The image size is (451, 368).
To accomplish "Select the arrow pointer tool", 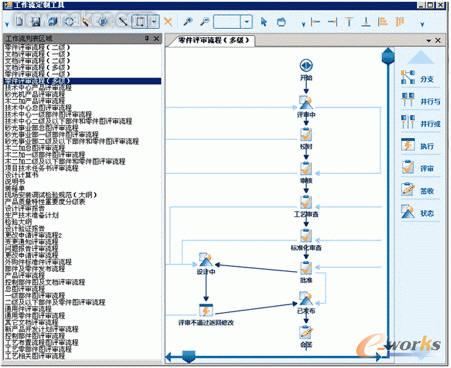I will click(x=264, y=22).
